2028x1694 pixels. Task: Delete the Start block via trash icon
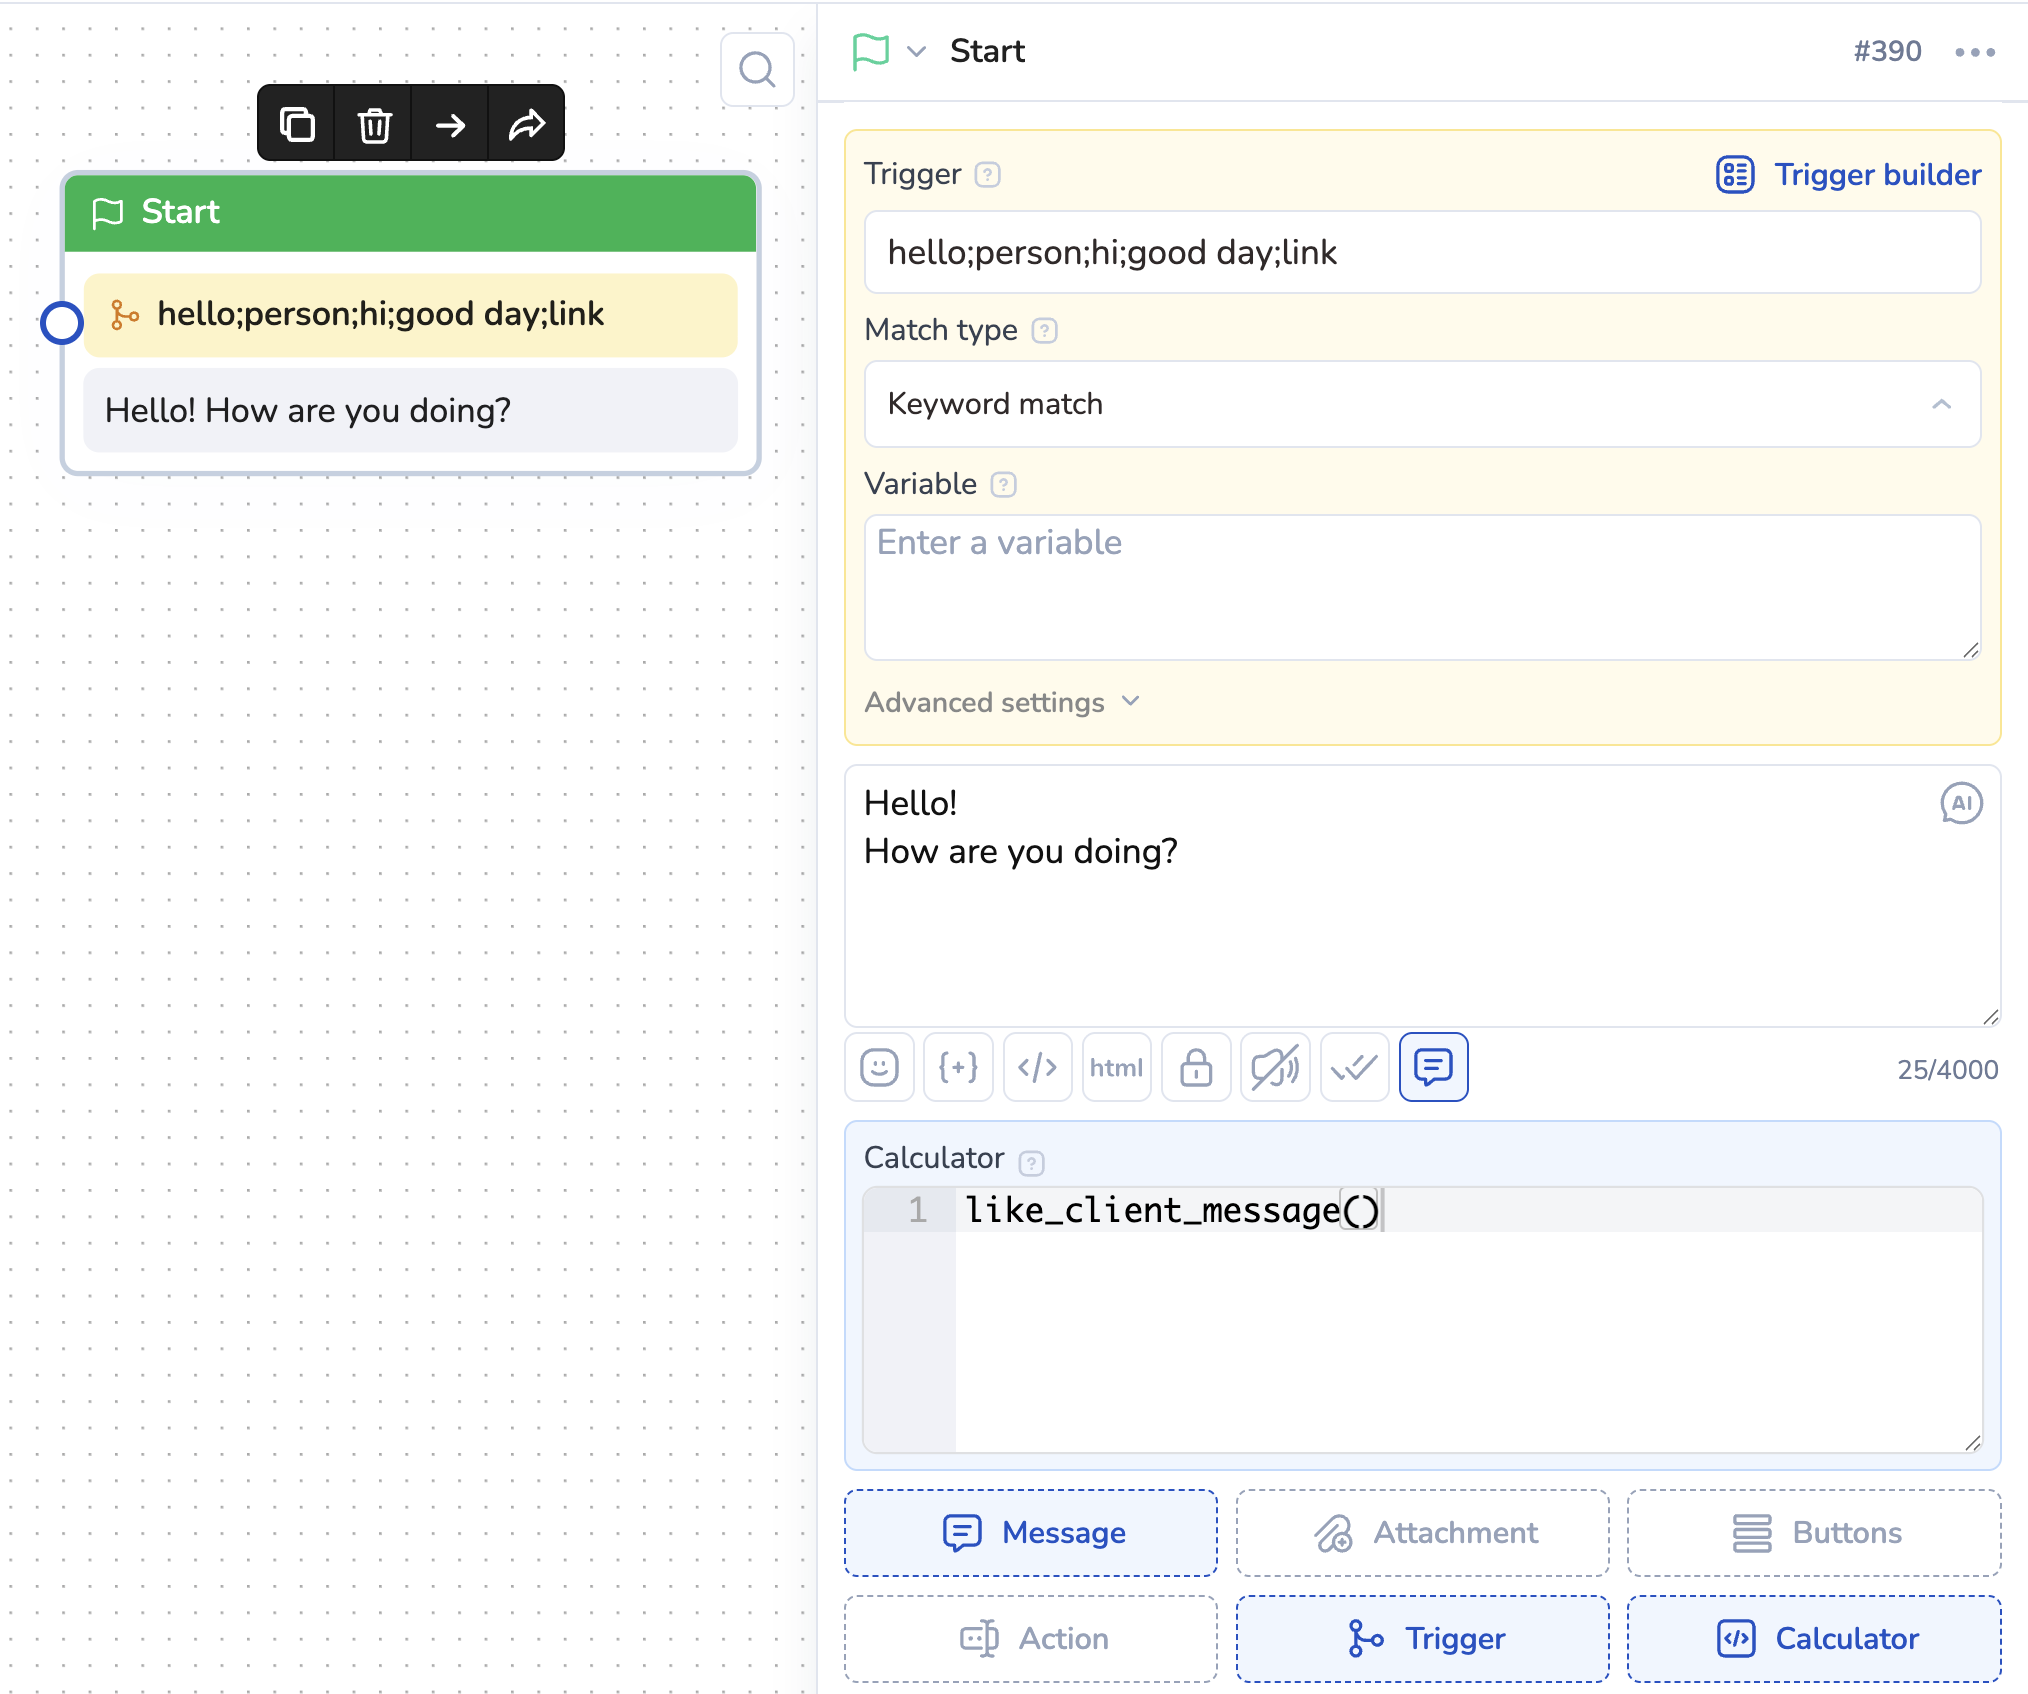coord(374,125)
